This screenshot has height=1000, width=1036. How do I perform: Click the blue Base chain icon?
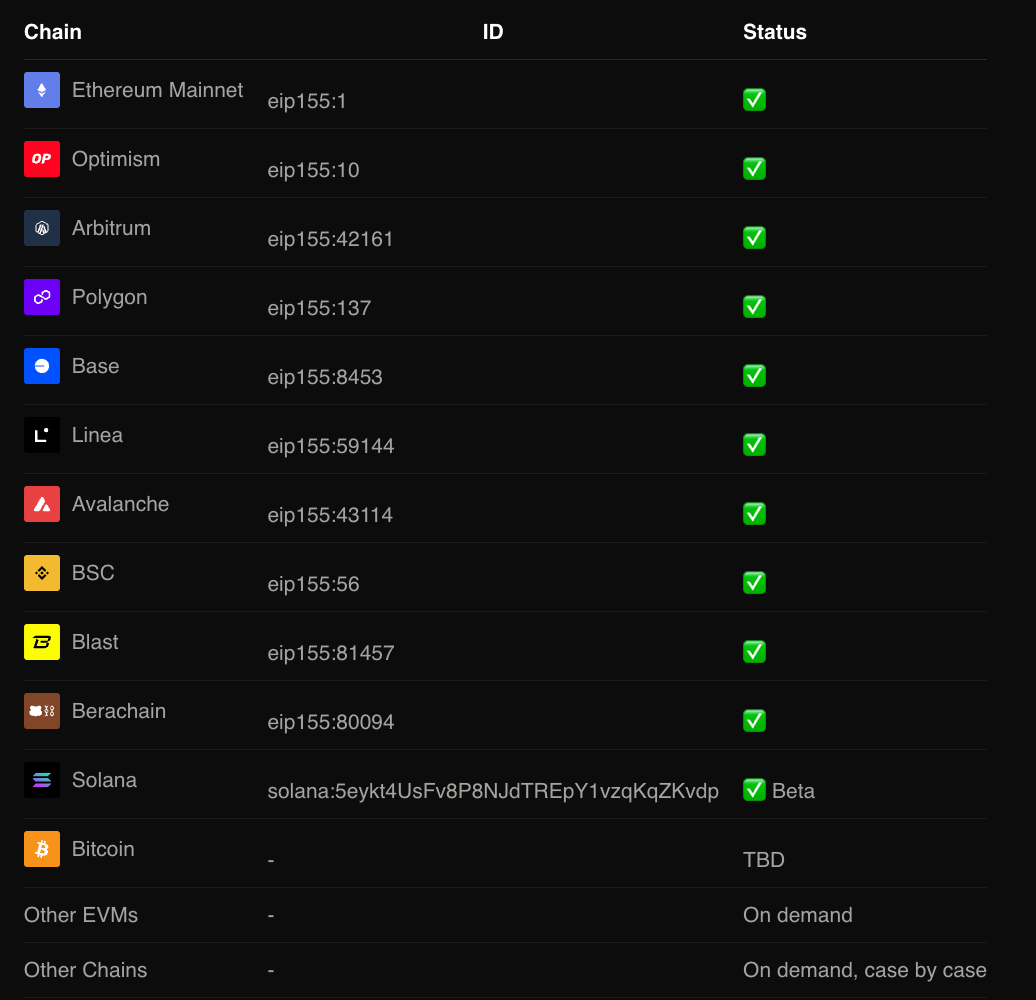click(42, 366)
